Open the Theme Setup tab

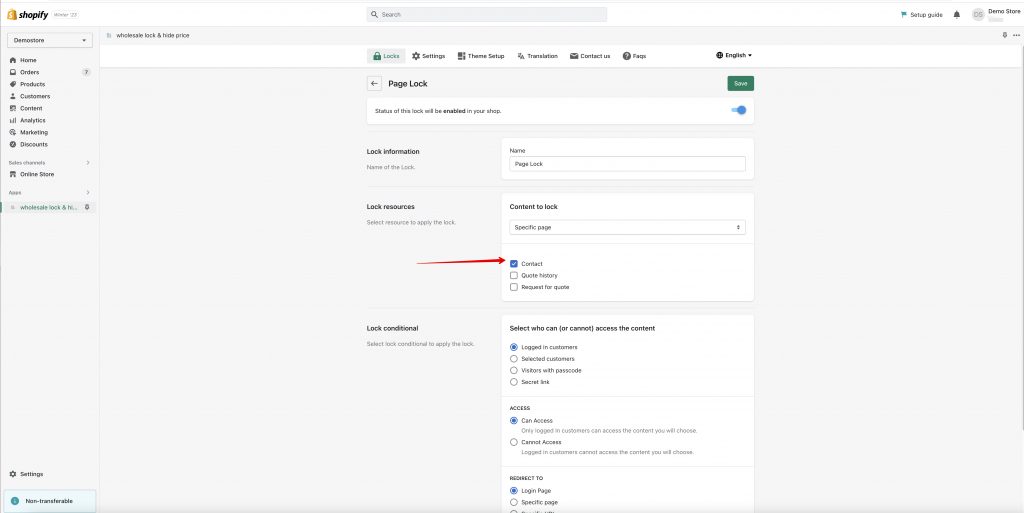coord(481,56)
